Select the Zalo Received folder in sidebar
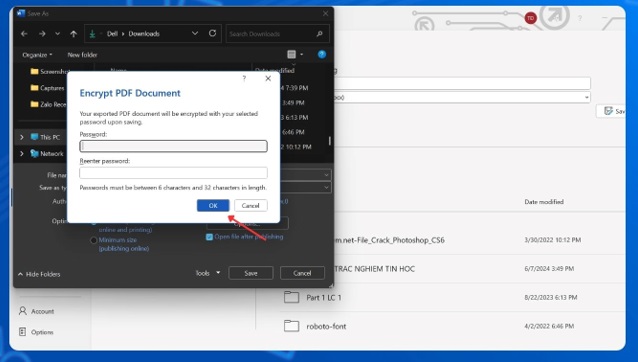This screenshot has width=638, height=362. tap(48, 104)
